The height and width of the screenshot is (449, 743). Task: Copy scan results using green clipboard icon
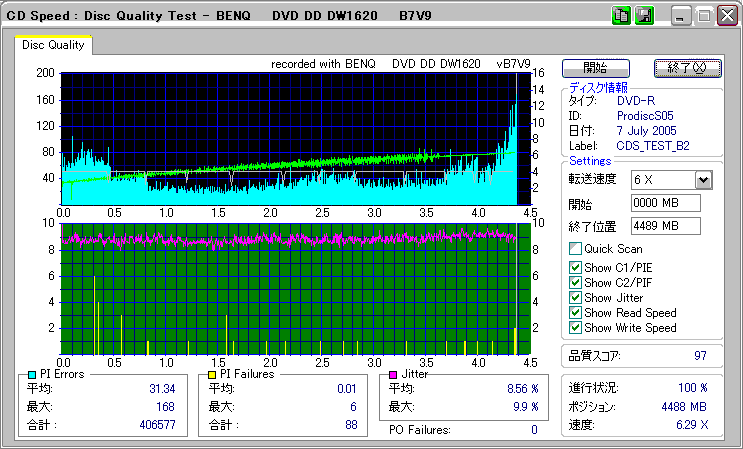[x=620, y=16]
